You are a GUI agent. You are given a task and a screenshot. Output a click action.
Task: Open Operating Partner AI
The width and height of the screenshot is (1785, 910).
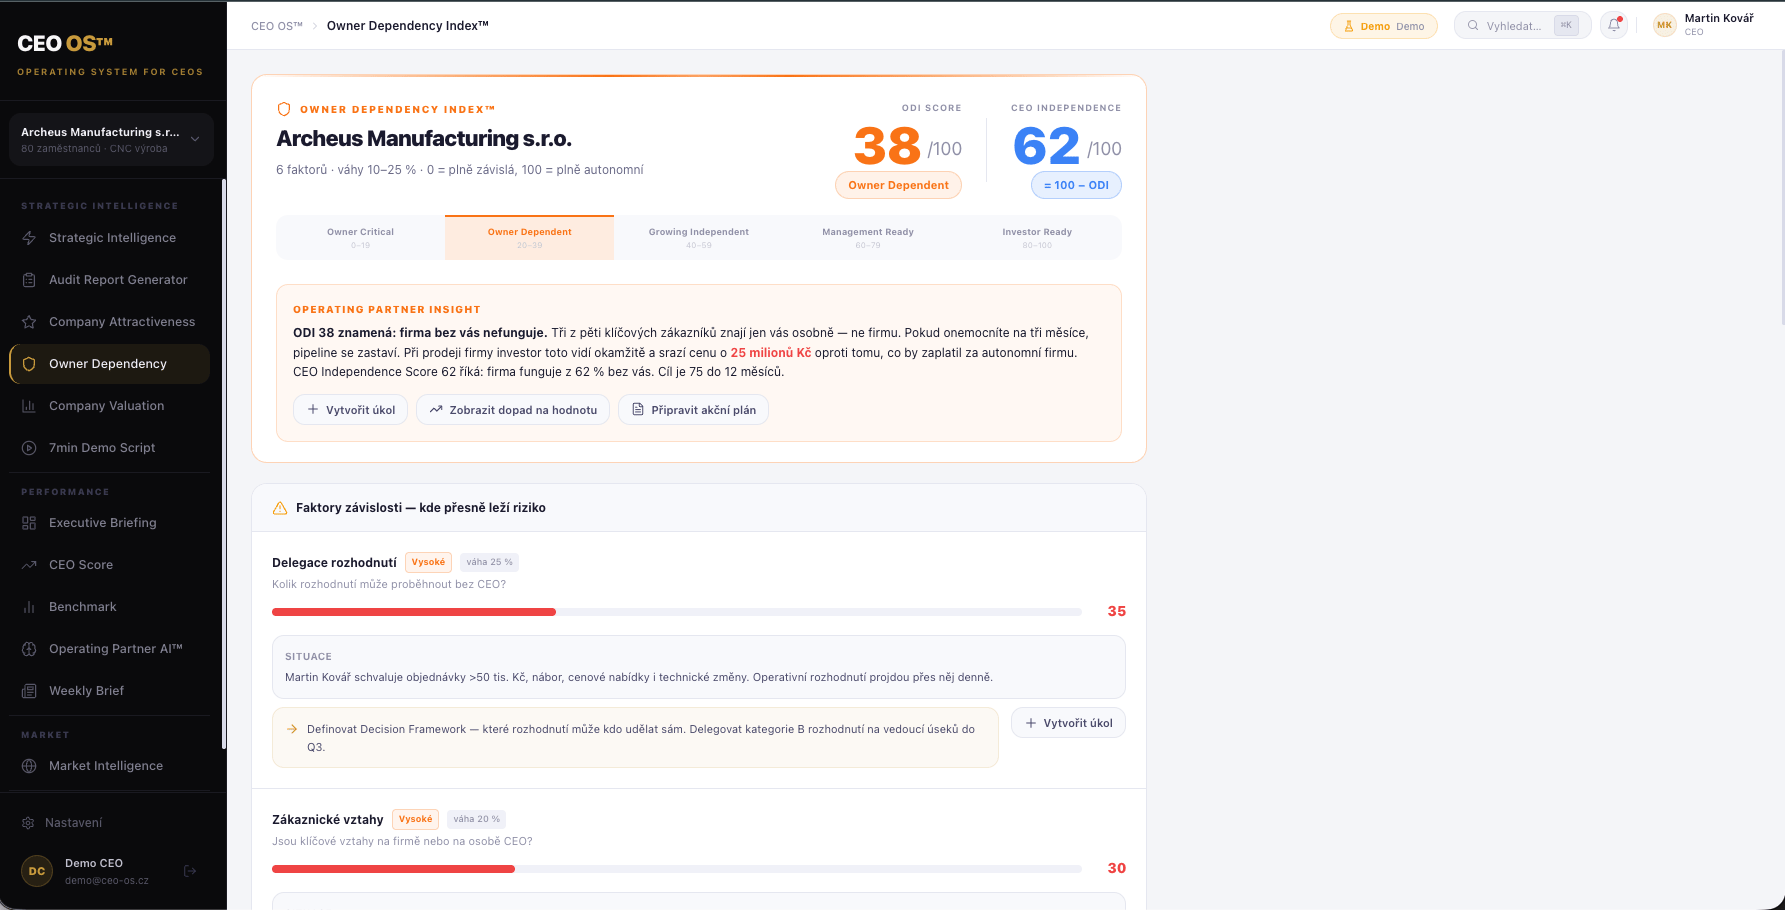pyautogui.click(x=110, y=649)
